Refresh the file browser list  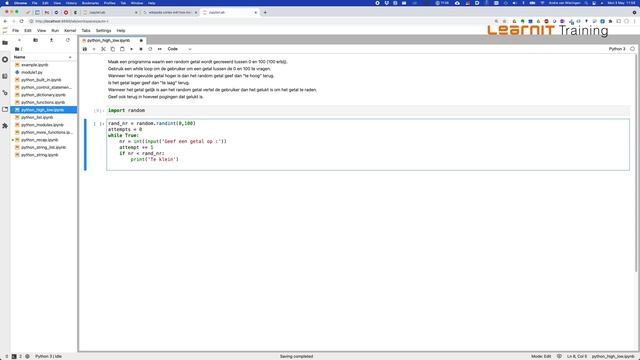(68, 40)
